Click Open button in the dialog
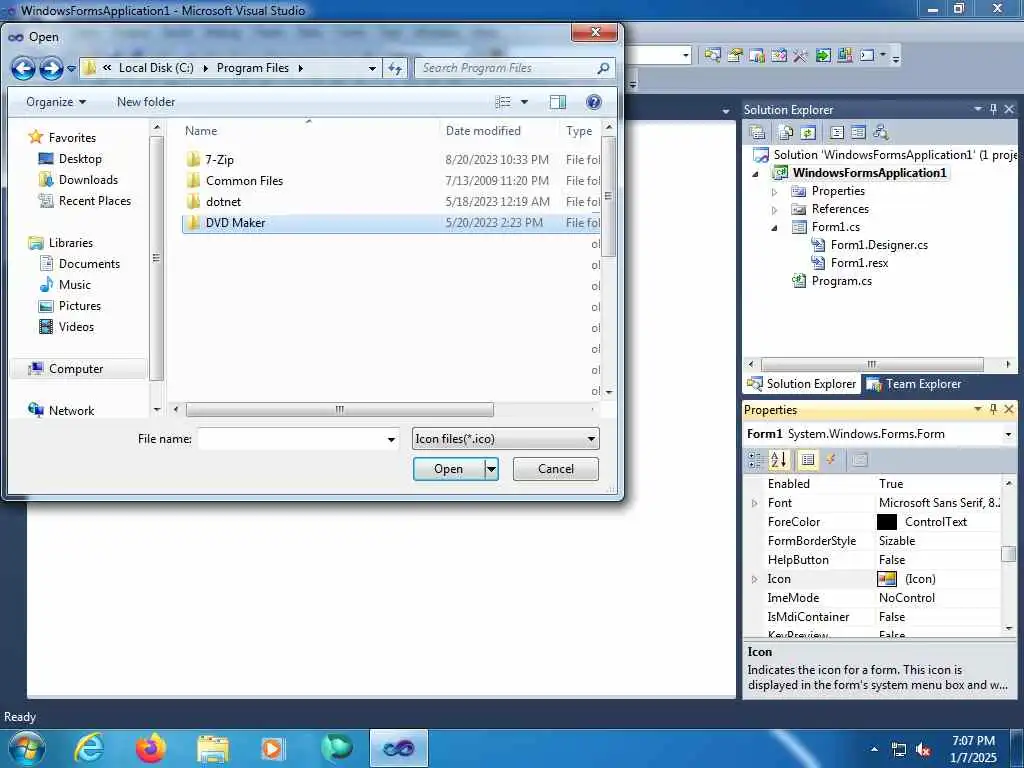 (449, 469)
